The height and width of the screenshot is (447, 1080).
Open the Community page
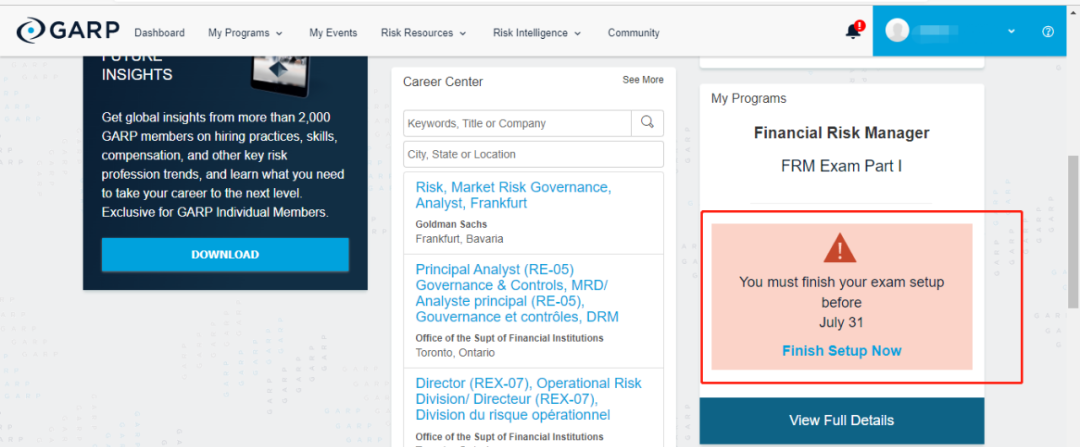[634, 33]
